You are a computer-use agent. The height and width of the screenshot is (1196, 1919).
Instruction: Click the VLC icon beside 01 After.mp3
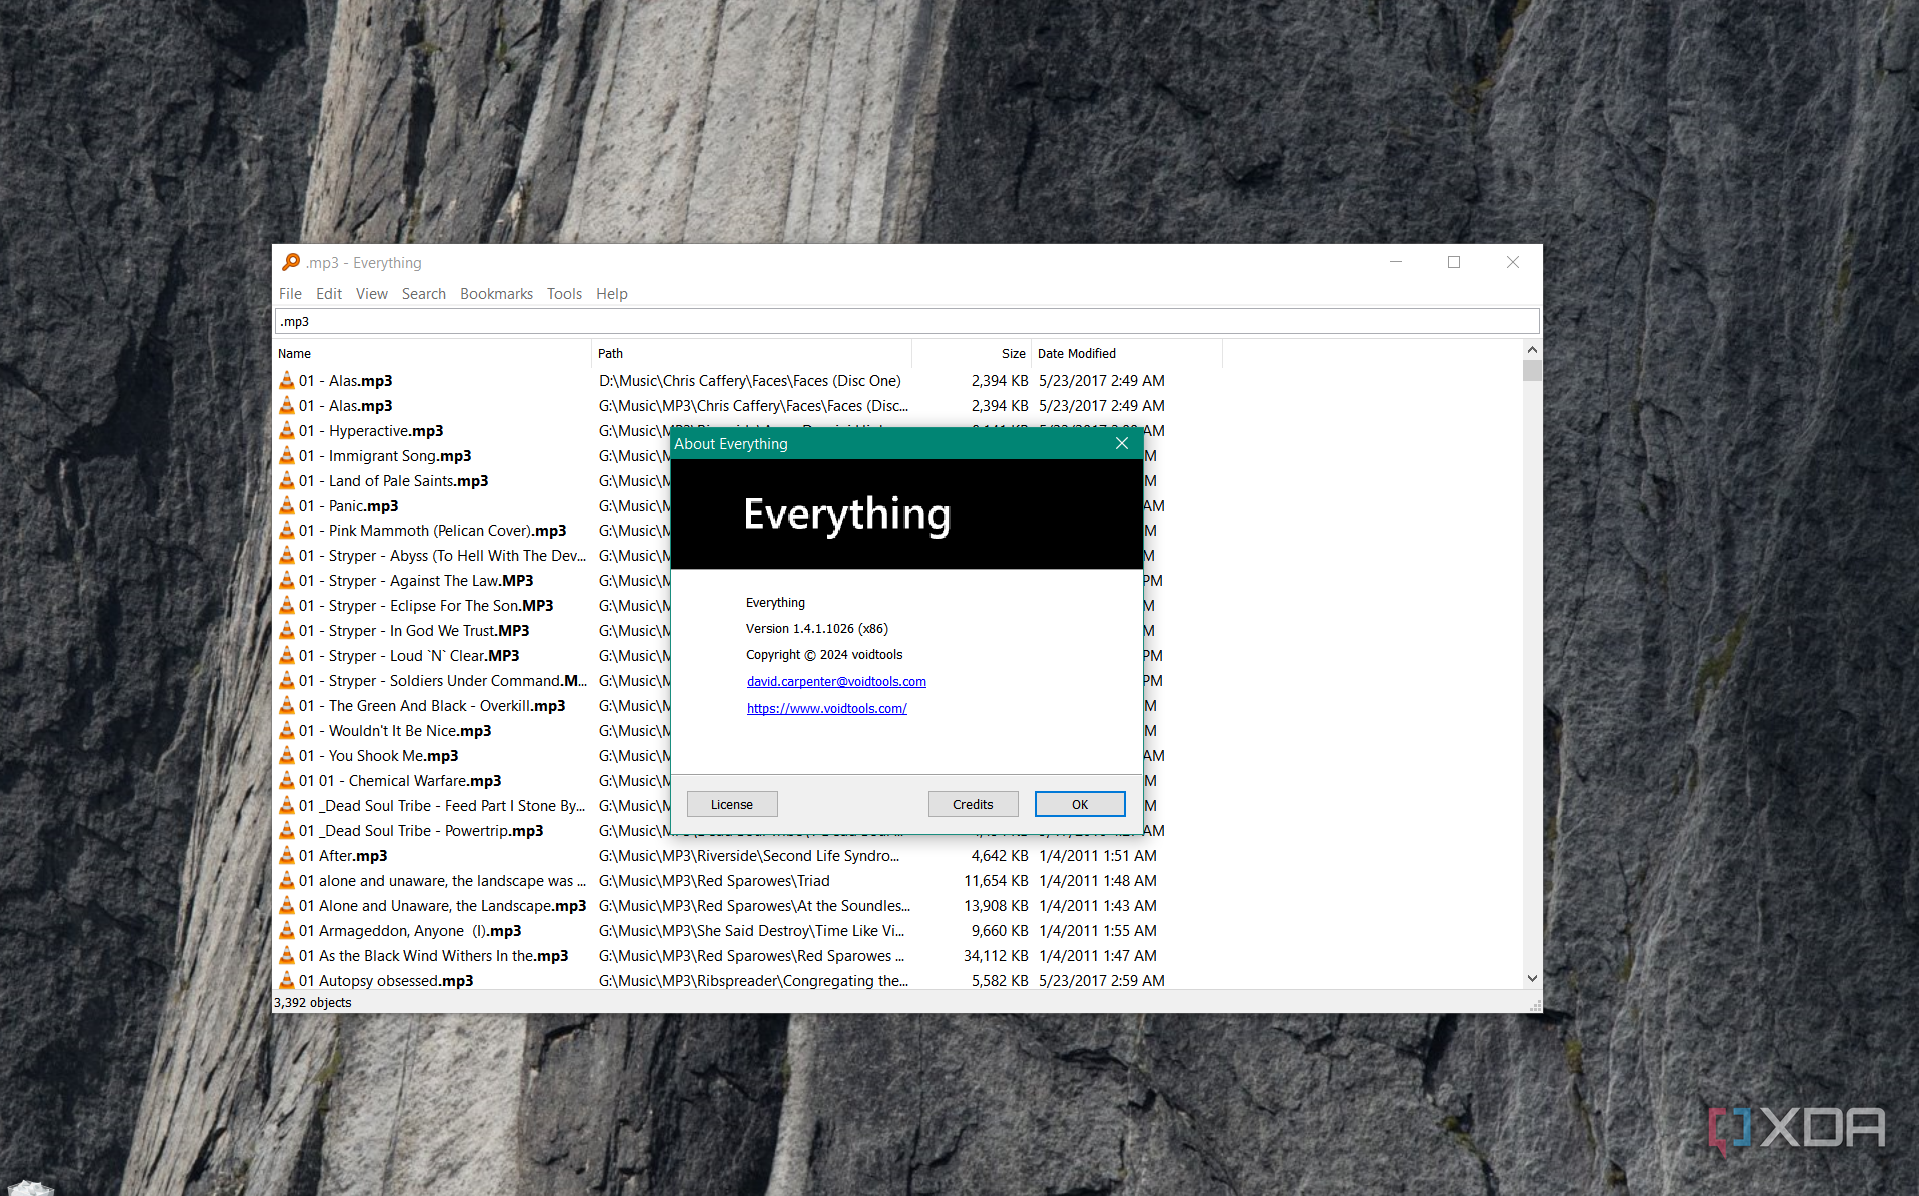[287, 856]
